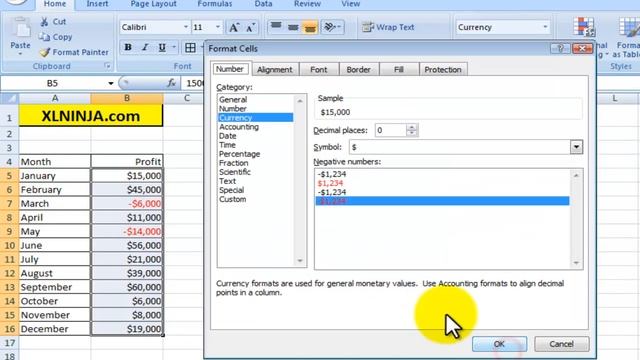Open the Data ribbon tab
Image resolution: width=640 pixels, height=360 pixels.
263,4
